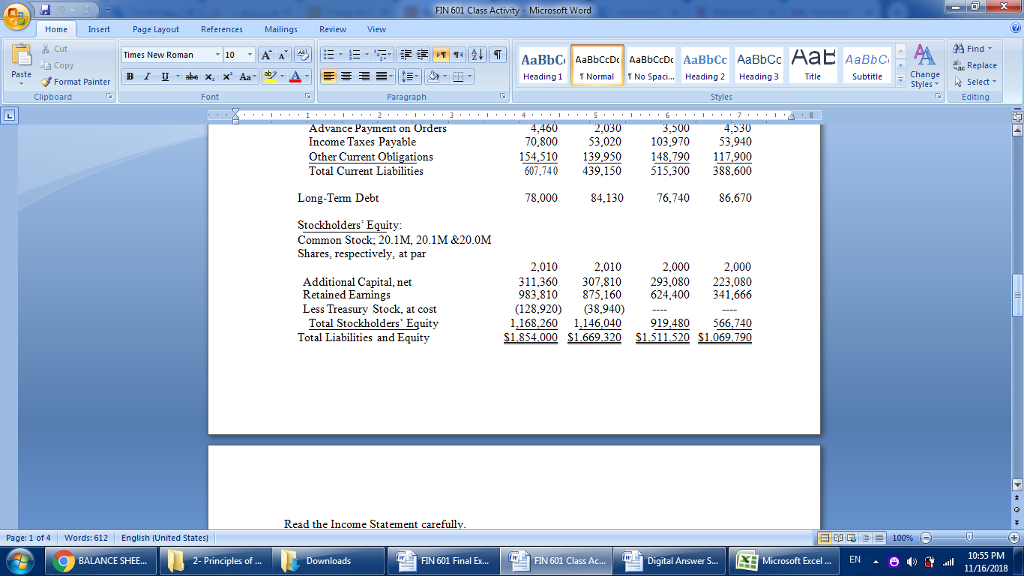Open the Font name dropdown

pyautogui.click(x=217, y=53)
